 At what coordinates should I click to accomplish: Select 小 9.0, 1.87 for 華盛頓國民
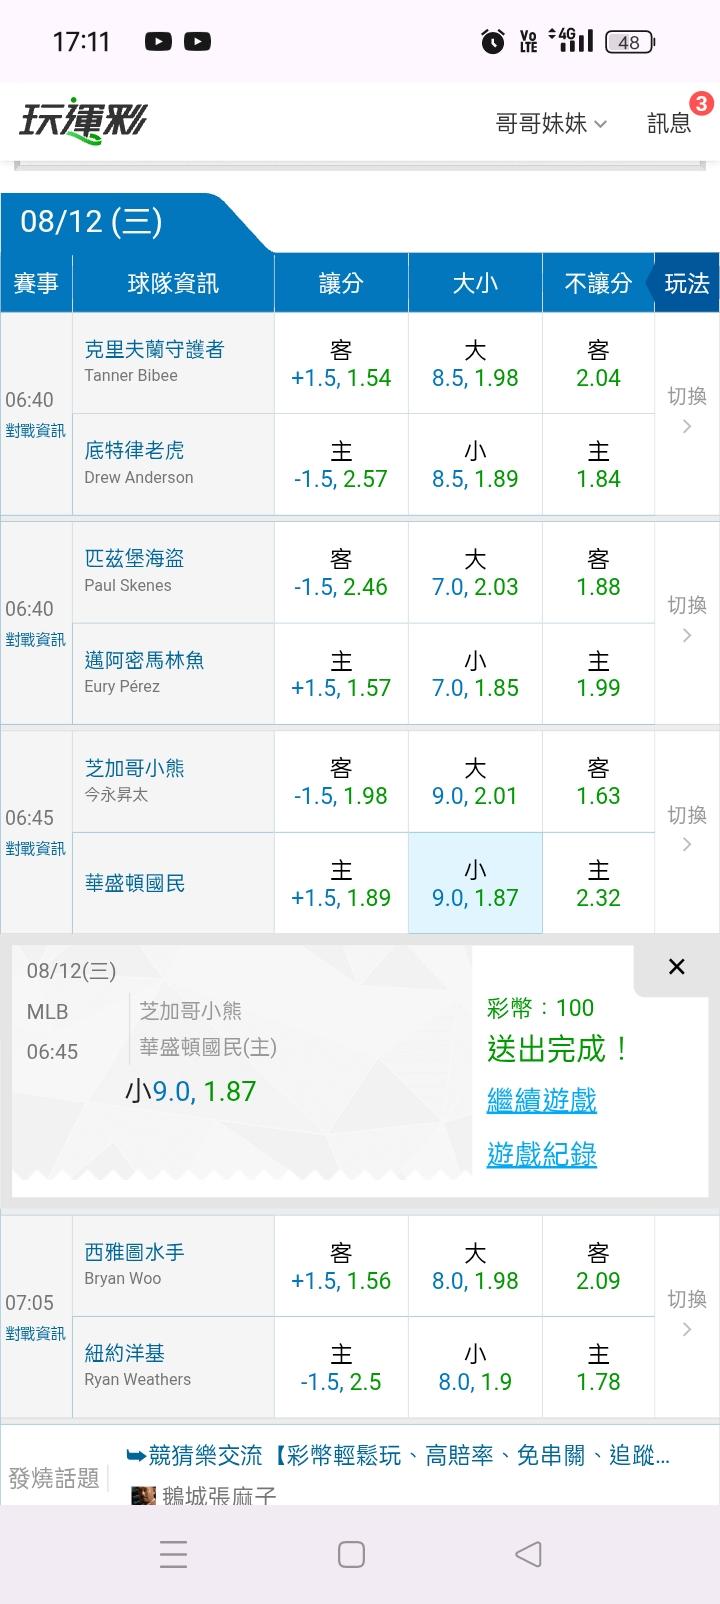click(x=475, y=883)
